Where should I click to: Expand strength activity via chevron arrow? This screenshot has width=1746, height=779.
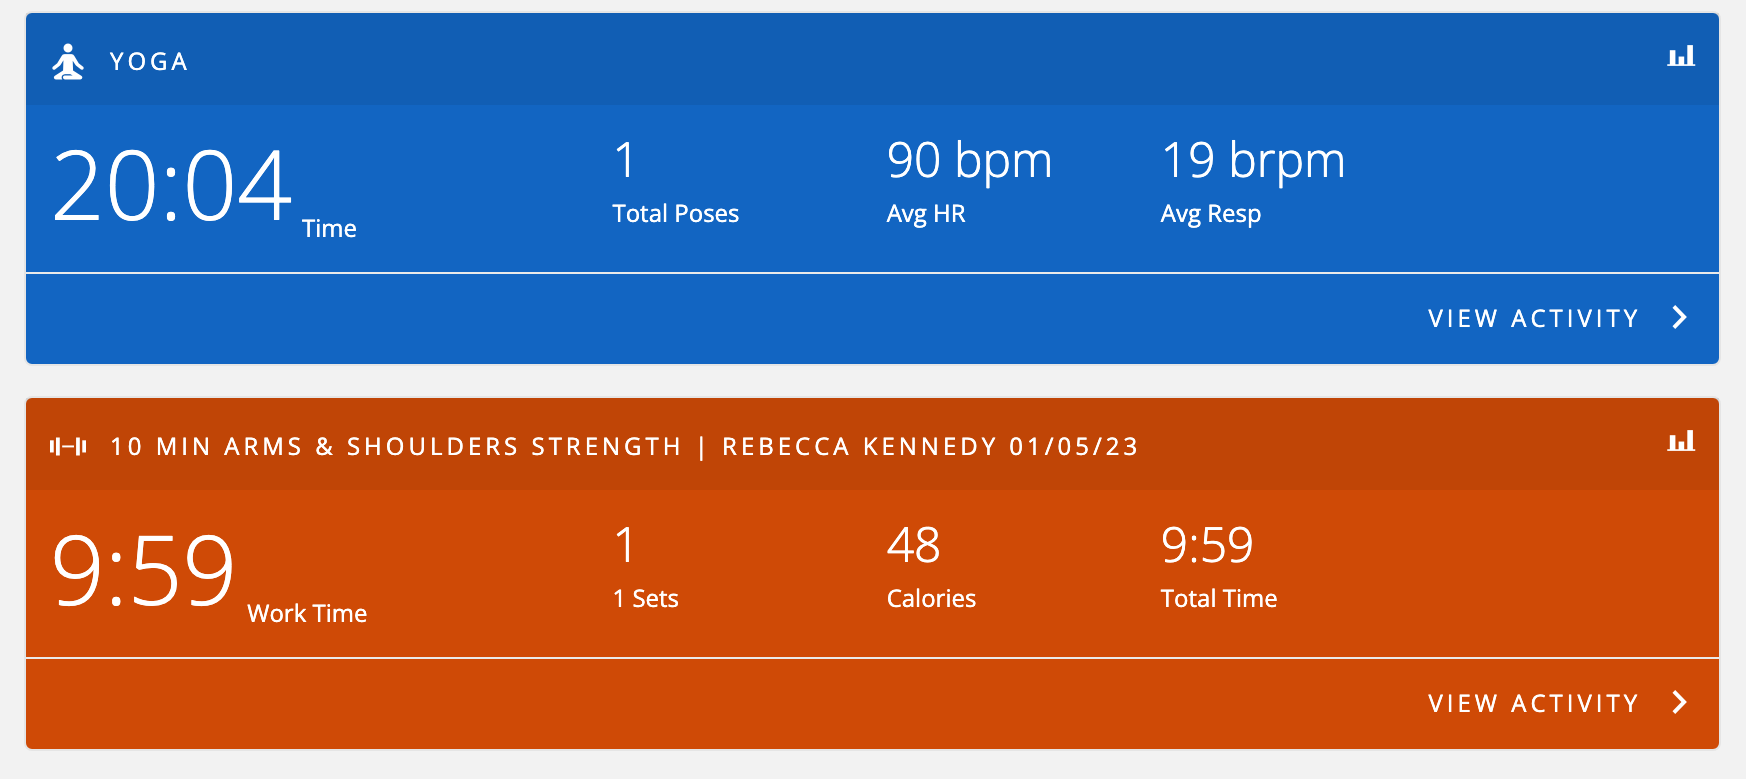click(x=1680, y=703)
